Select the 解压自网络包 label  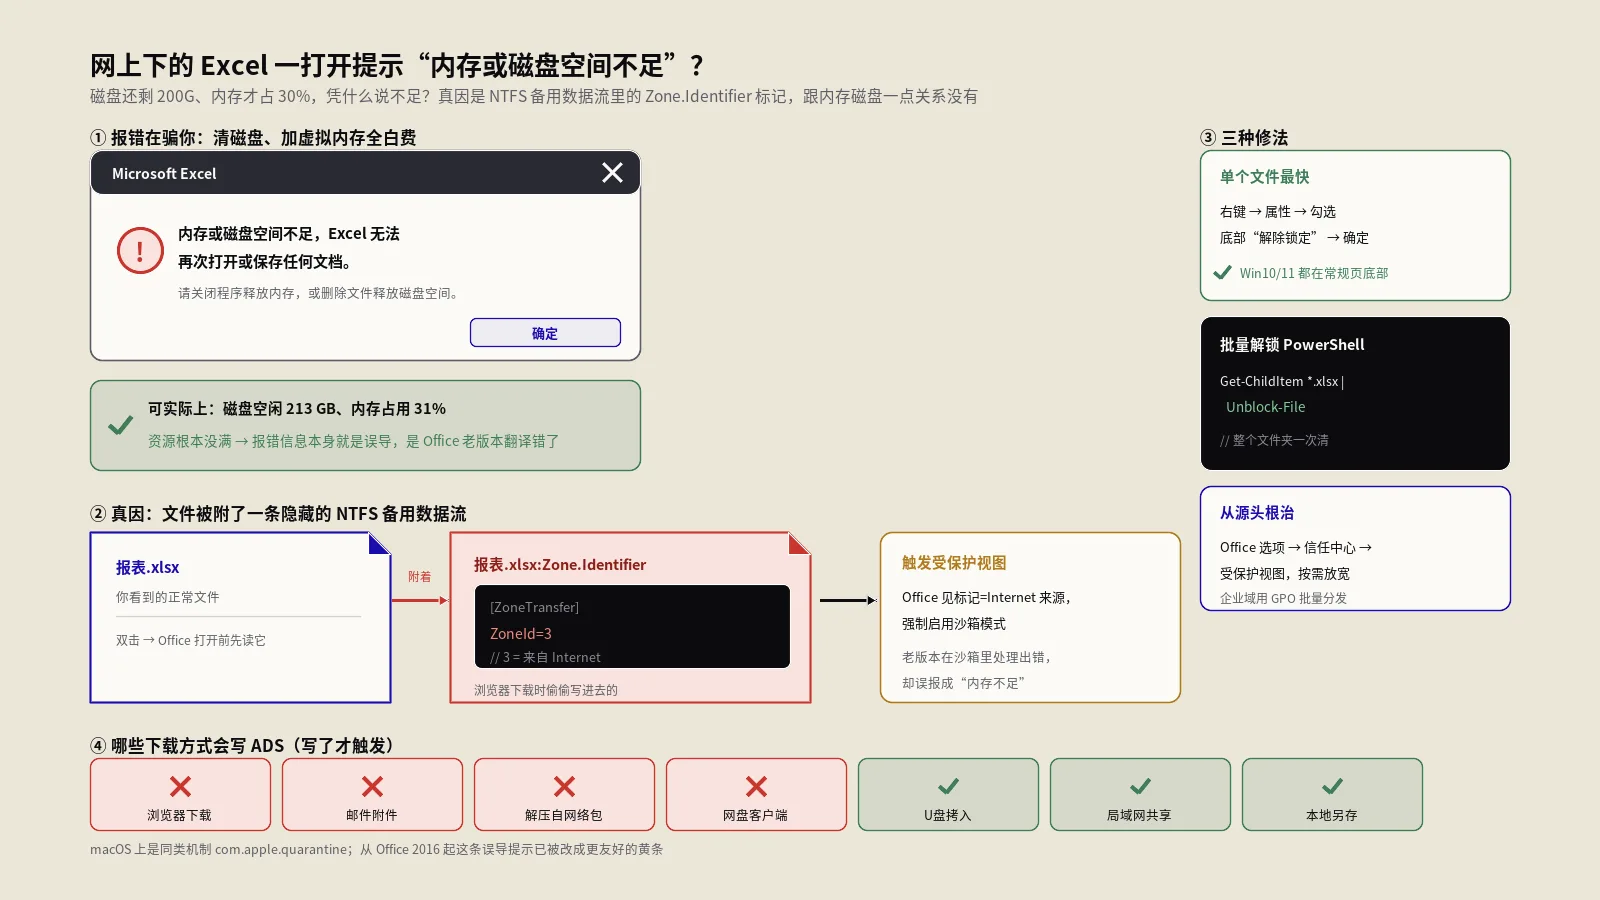coord(564,815)
